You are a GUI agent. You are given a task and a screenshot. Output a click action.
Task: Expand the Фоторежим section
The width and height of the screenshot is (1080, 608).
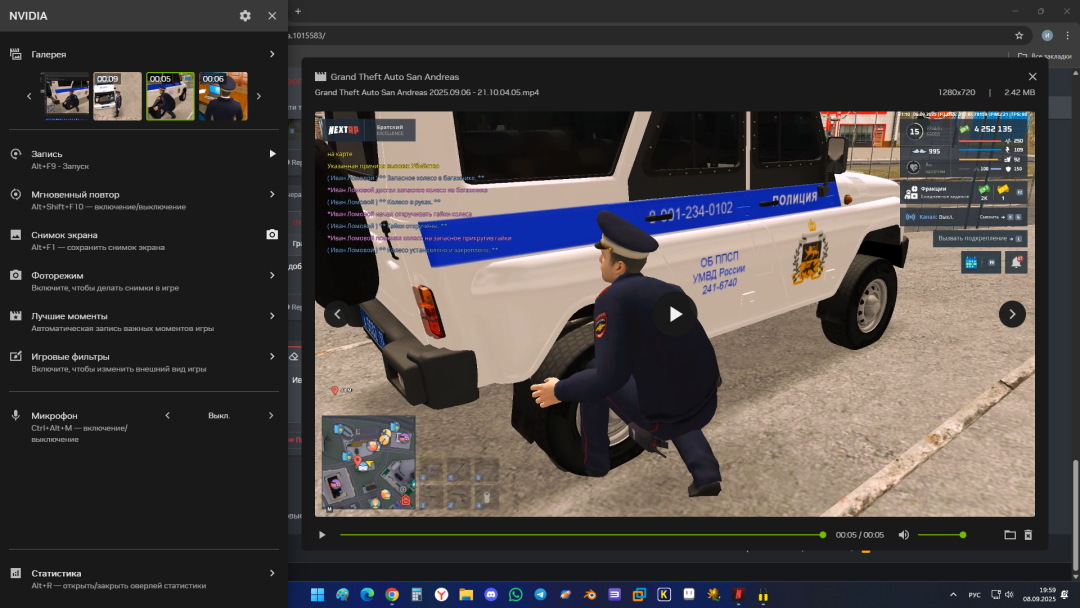[272, 275]
